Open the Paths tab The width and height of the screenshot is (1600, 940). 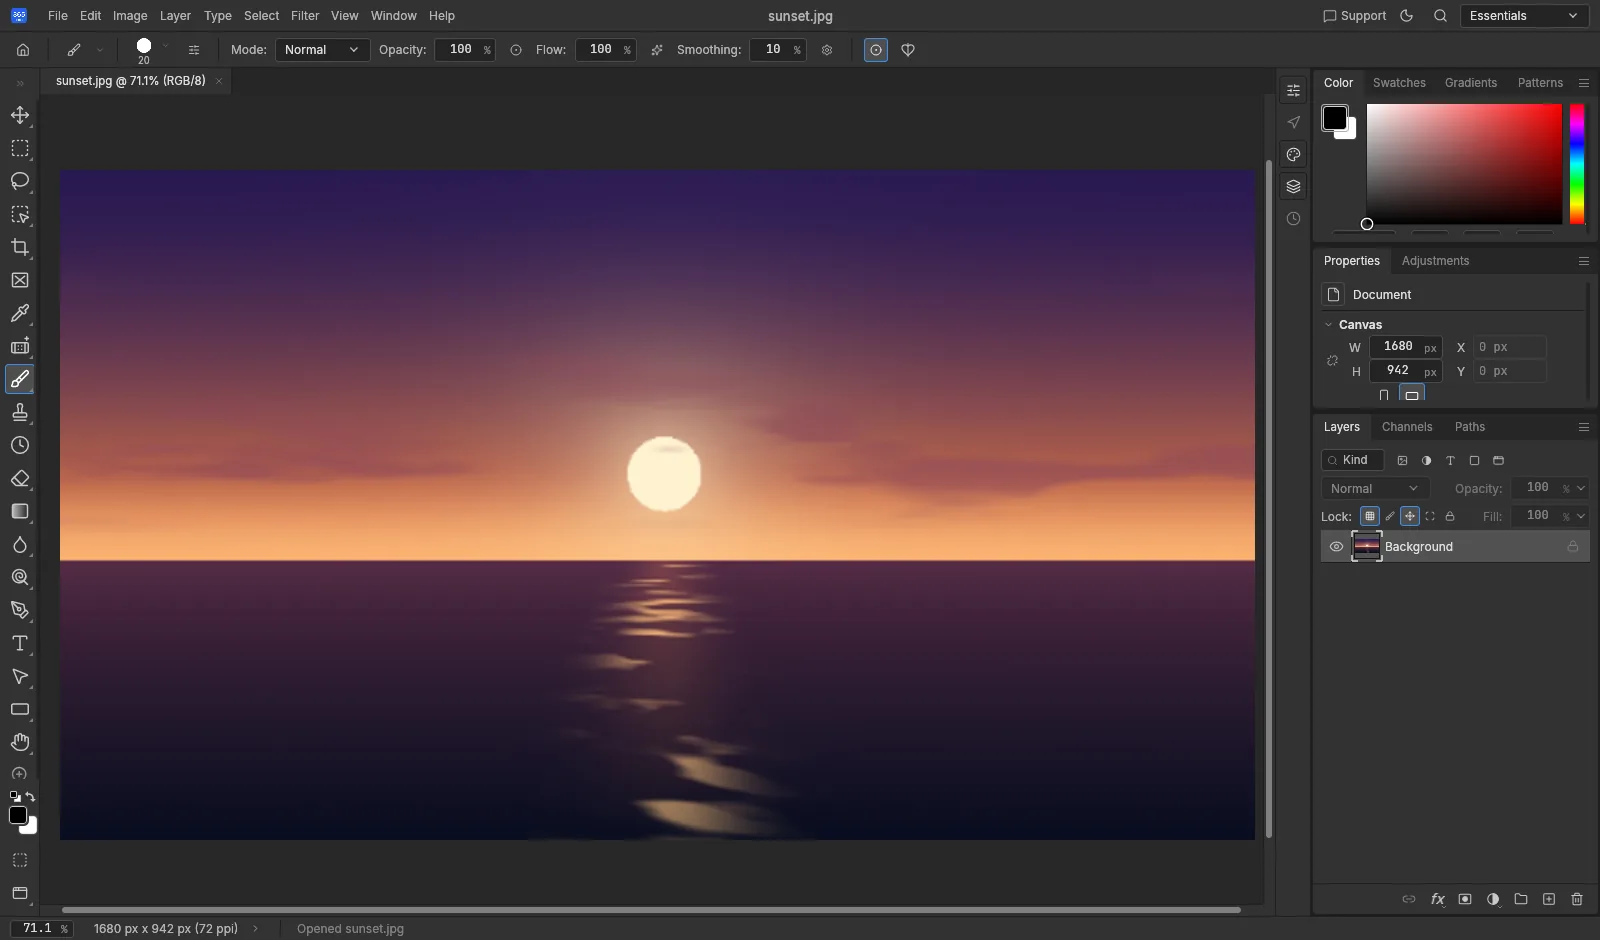coord(1470,427)
